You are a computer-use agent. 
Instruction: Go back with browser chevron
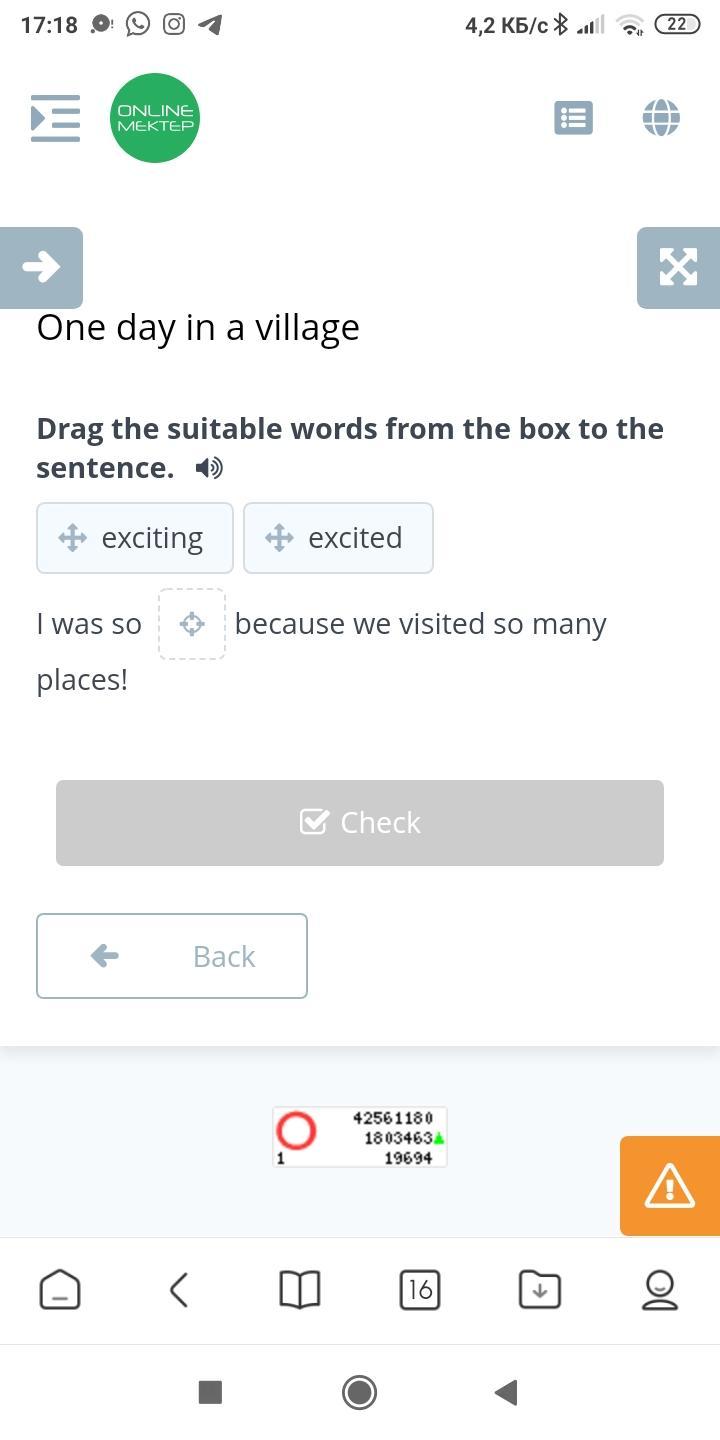point(179,1290)
